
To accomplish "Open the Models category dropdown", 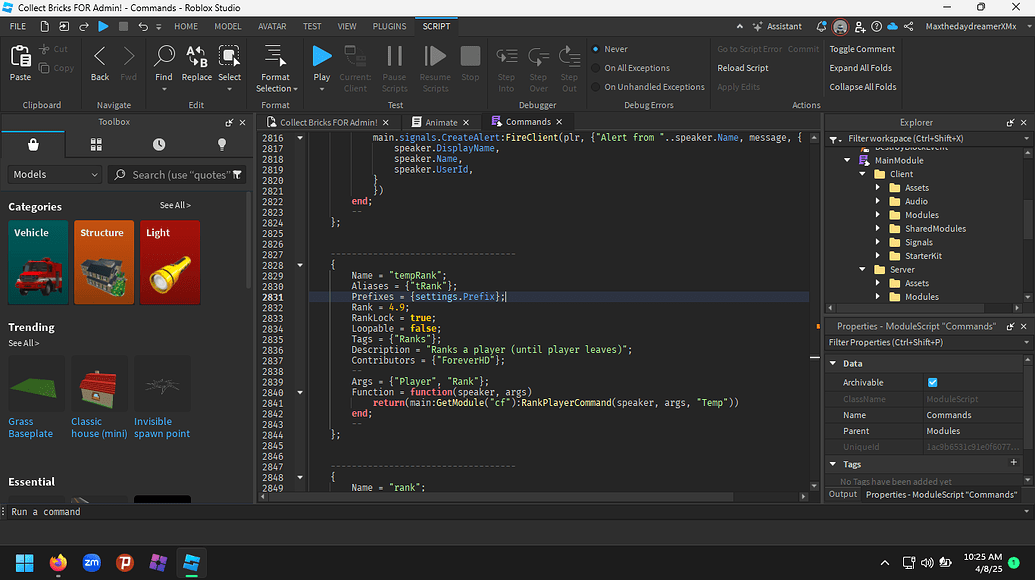I will pos(55,175).
